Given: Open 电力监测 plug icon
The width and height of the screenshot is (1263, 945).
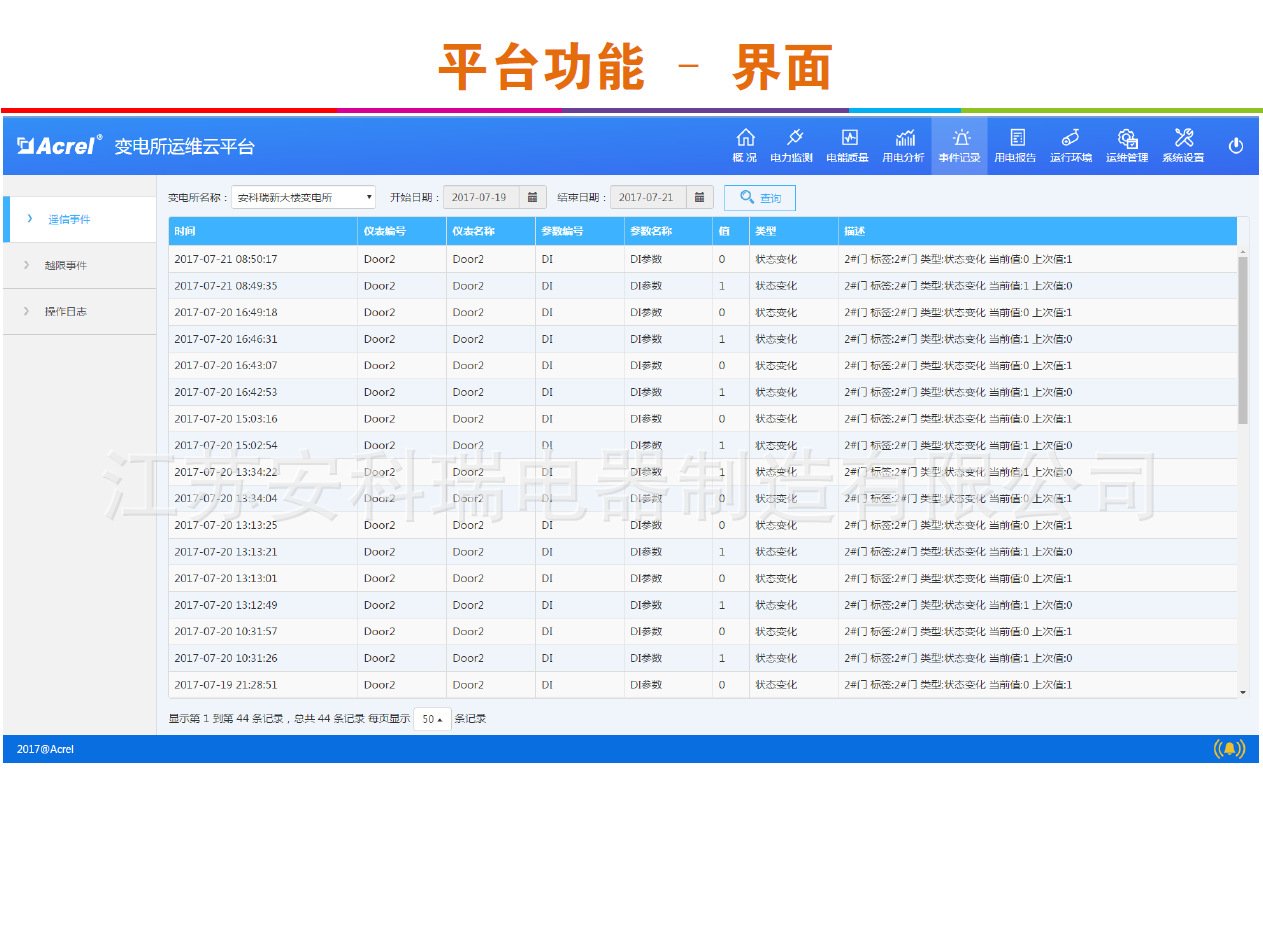Looking at the screenshot, I should 795,138.
